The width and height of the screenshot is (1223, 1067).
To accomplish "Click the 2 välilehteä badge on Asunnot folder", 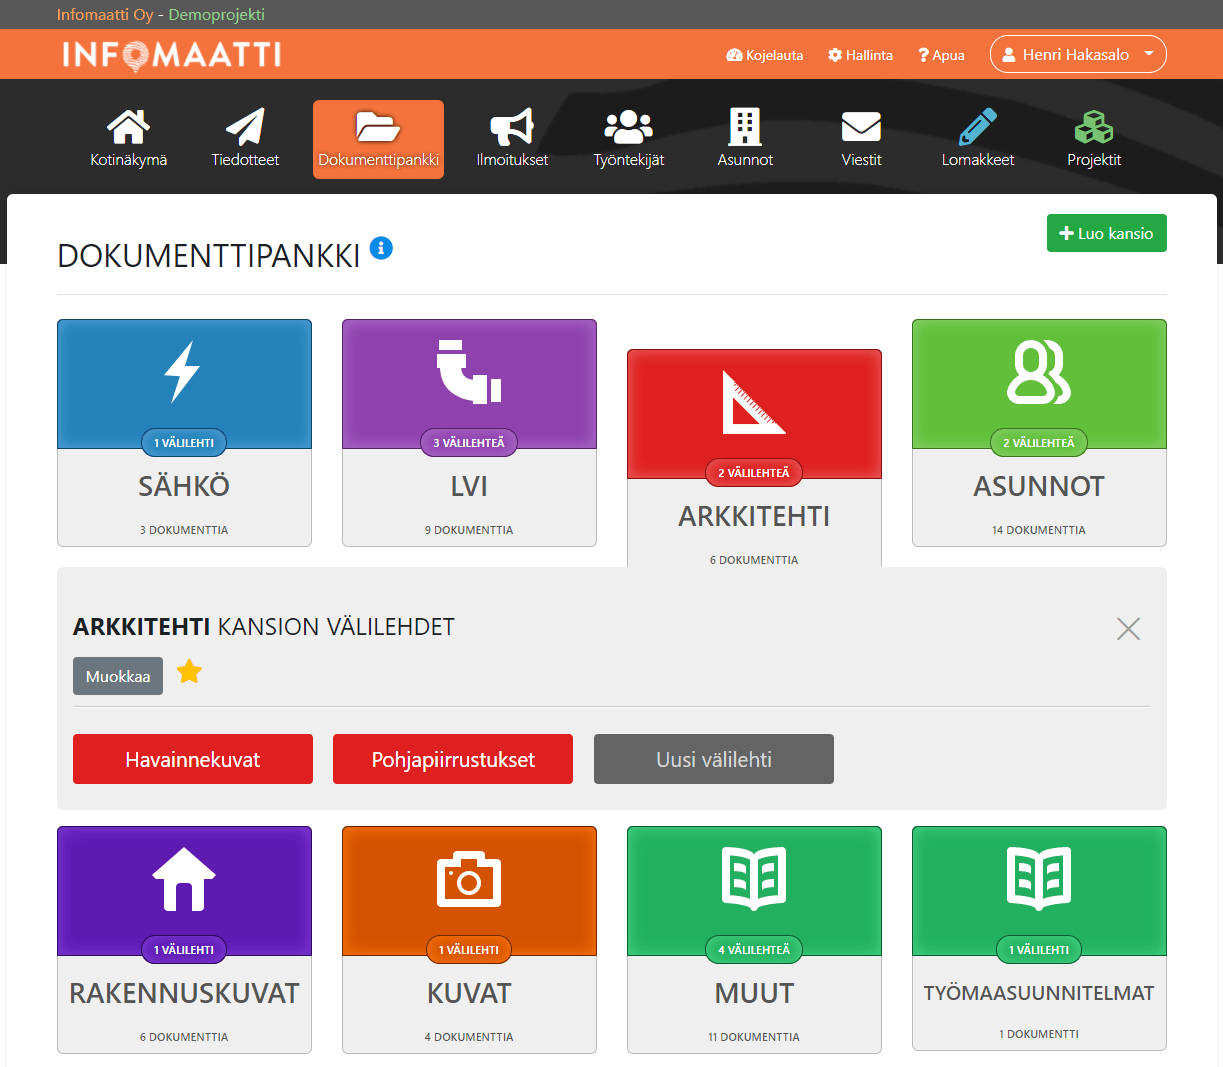I will pyautogui.click(x=1039, y=442).
